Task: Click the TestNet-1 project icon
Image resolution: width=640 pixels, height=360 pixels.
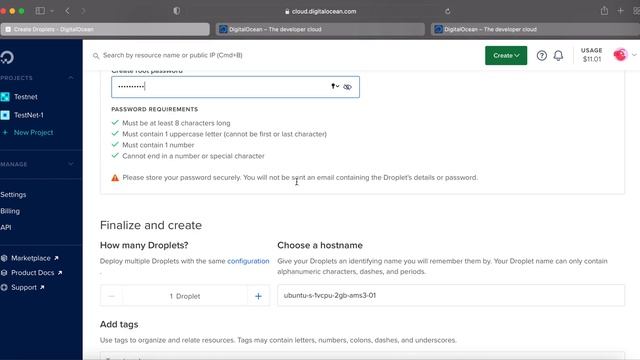Action: 5,115
